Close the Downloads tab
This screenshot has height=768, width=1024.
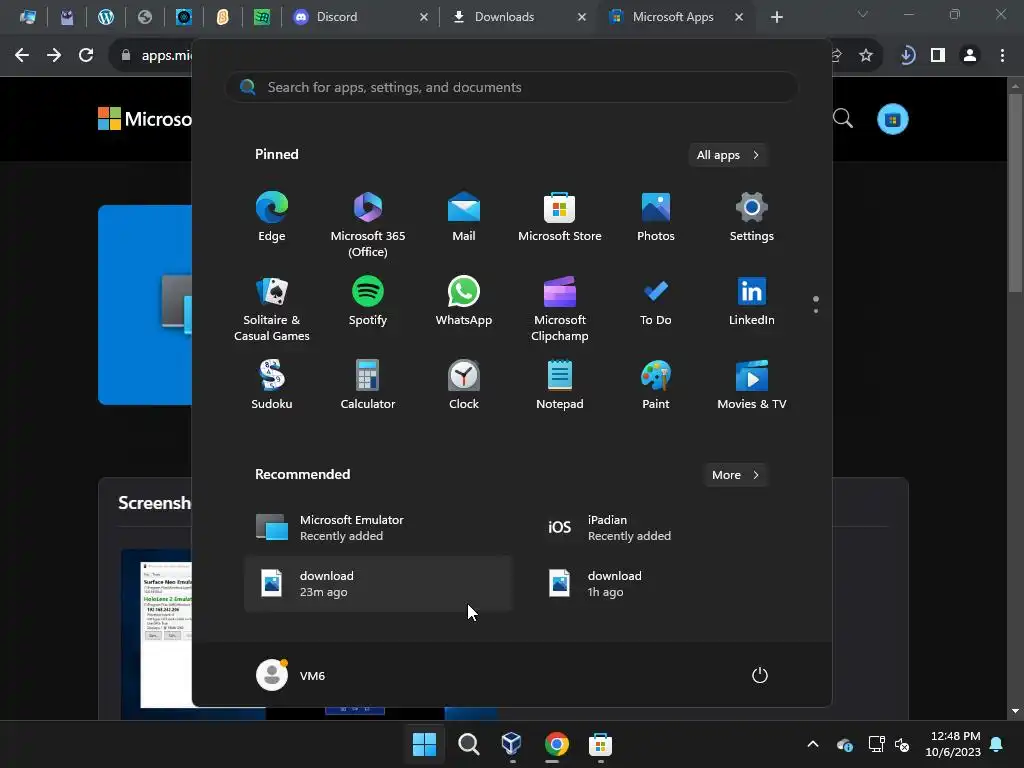click(x=582, y=17)
